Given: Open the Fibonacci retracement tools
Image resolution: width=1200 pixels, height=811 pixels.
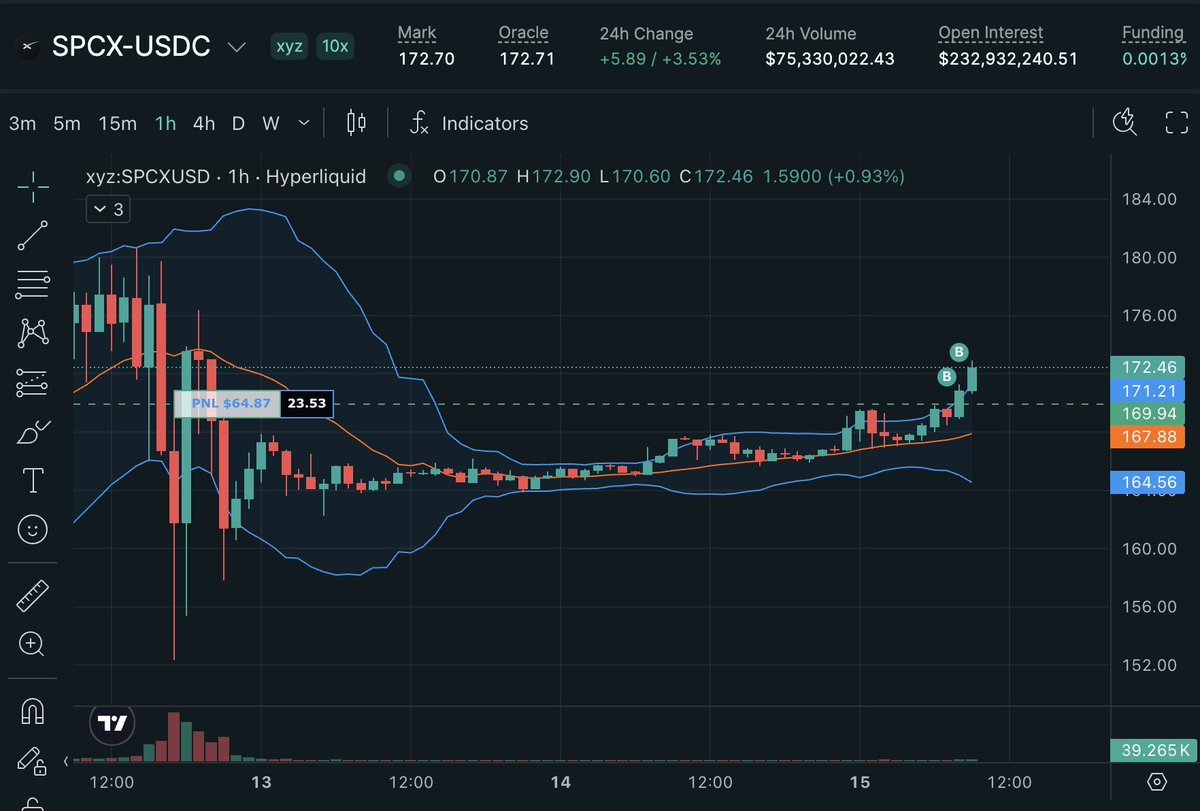Looking at the screenshot, I should click(33, 284).
